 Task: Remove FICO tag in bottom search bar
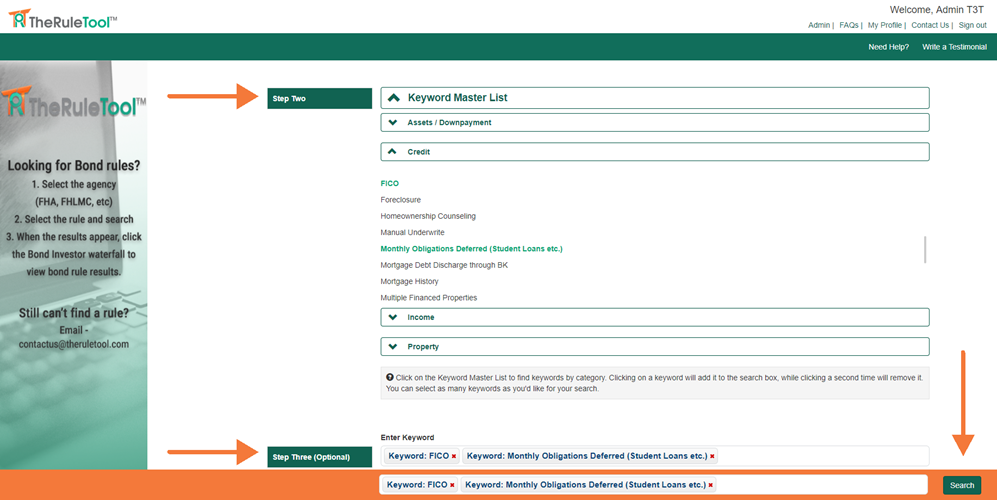tap(452, 485)
